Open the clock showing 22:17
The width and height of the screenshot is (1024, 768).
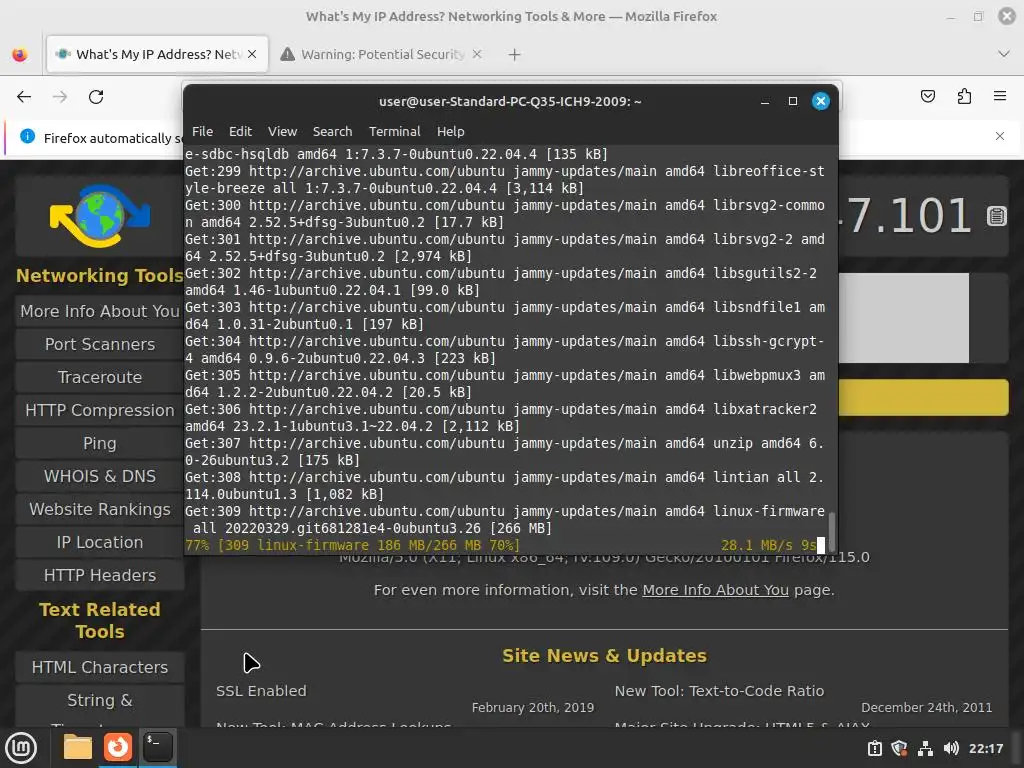(985, 748)
